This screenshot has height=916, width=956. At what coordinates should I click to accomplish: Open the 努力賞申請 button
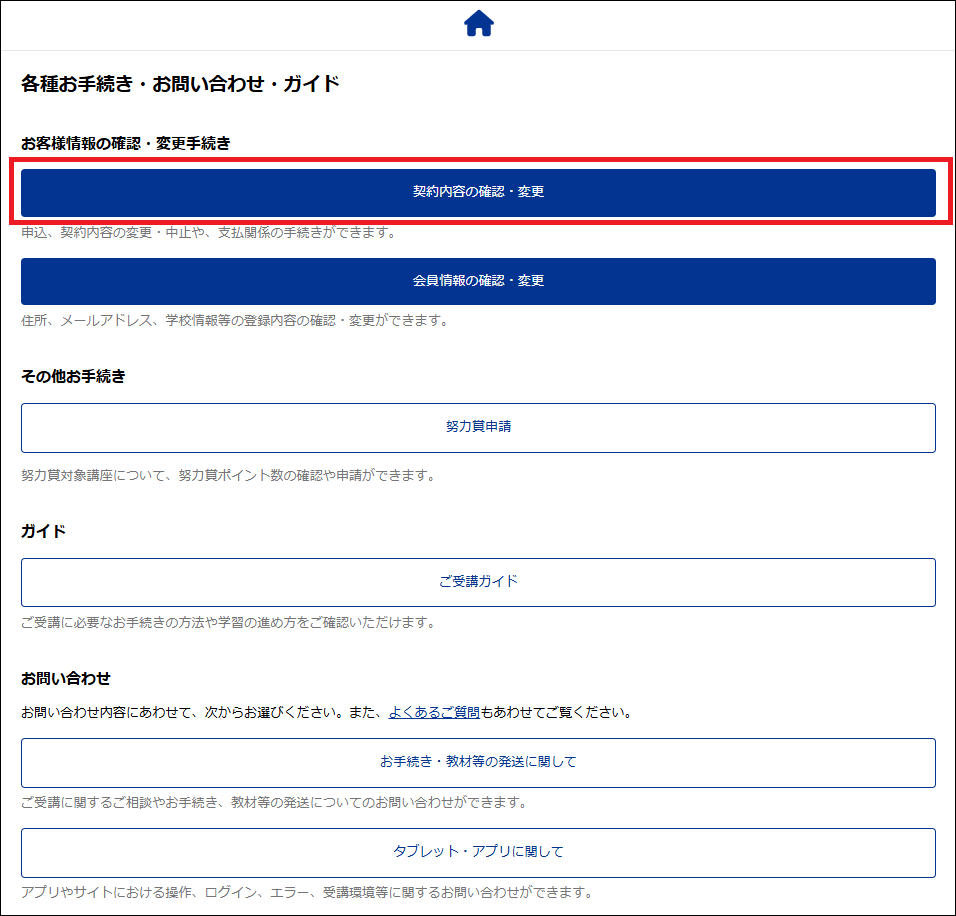coord(478,427)
